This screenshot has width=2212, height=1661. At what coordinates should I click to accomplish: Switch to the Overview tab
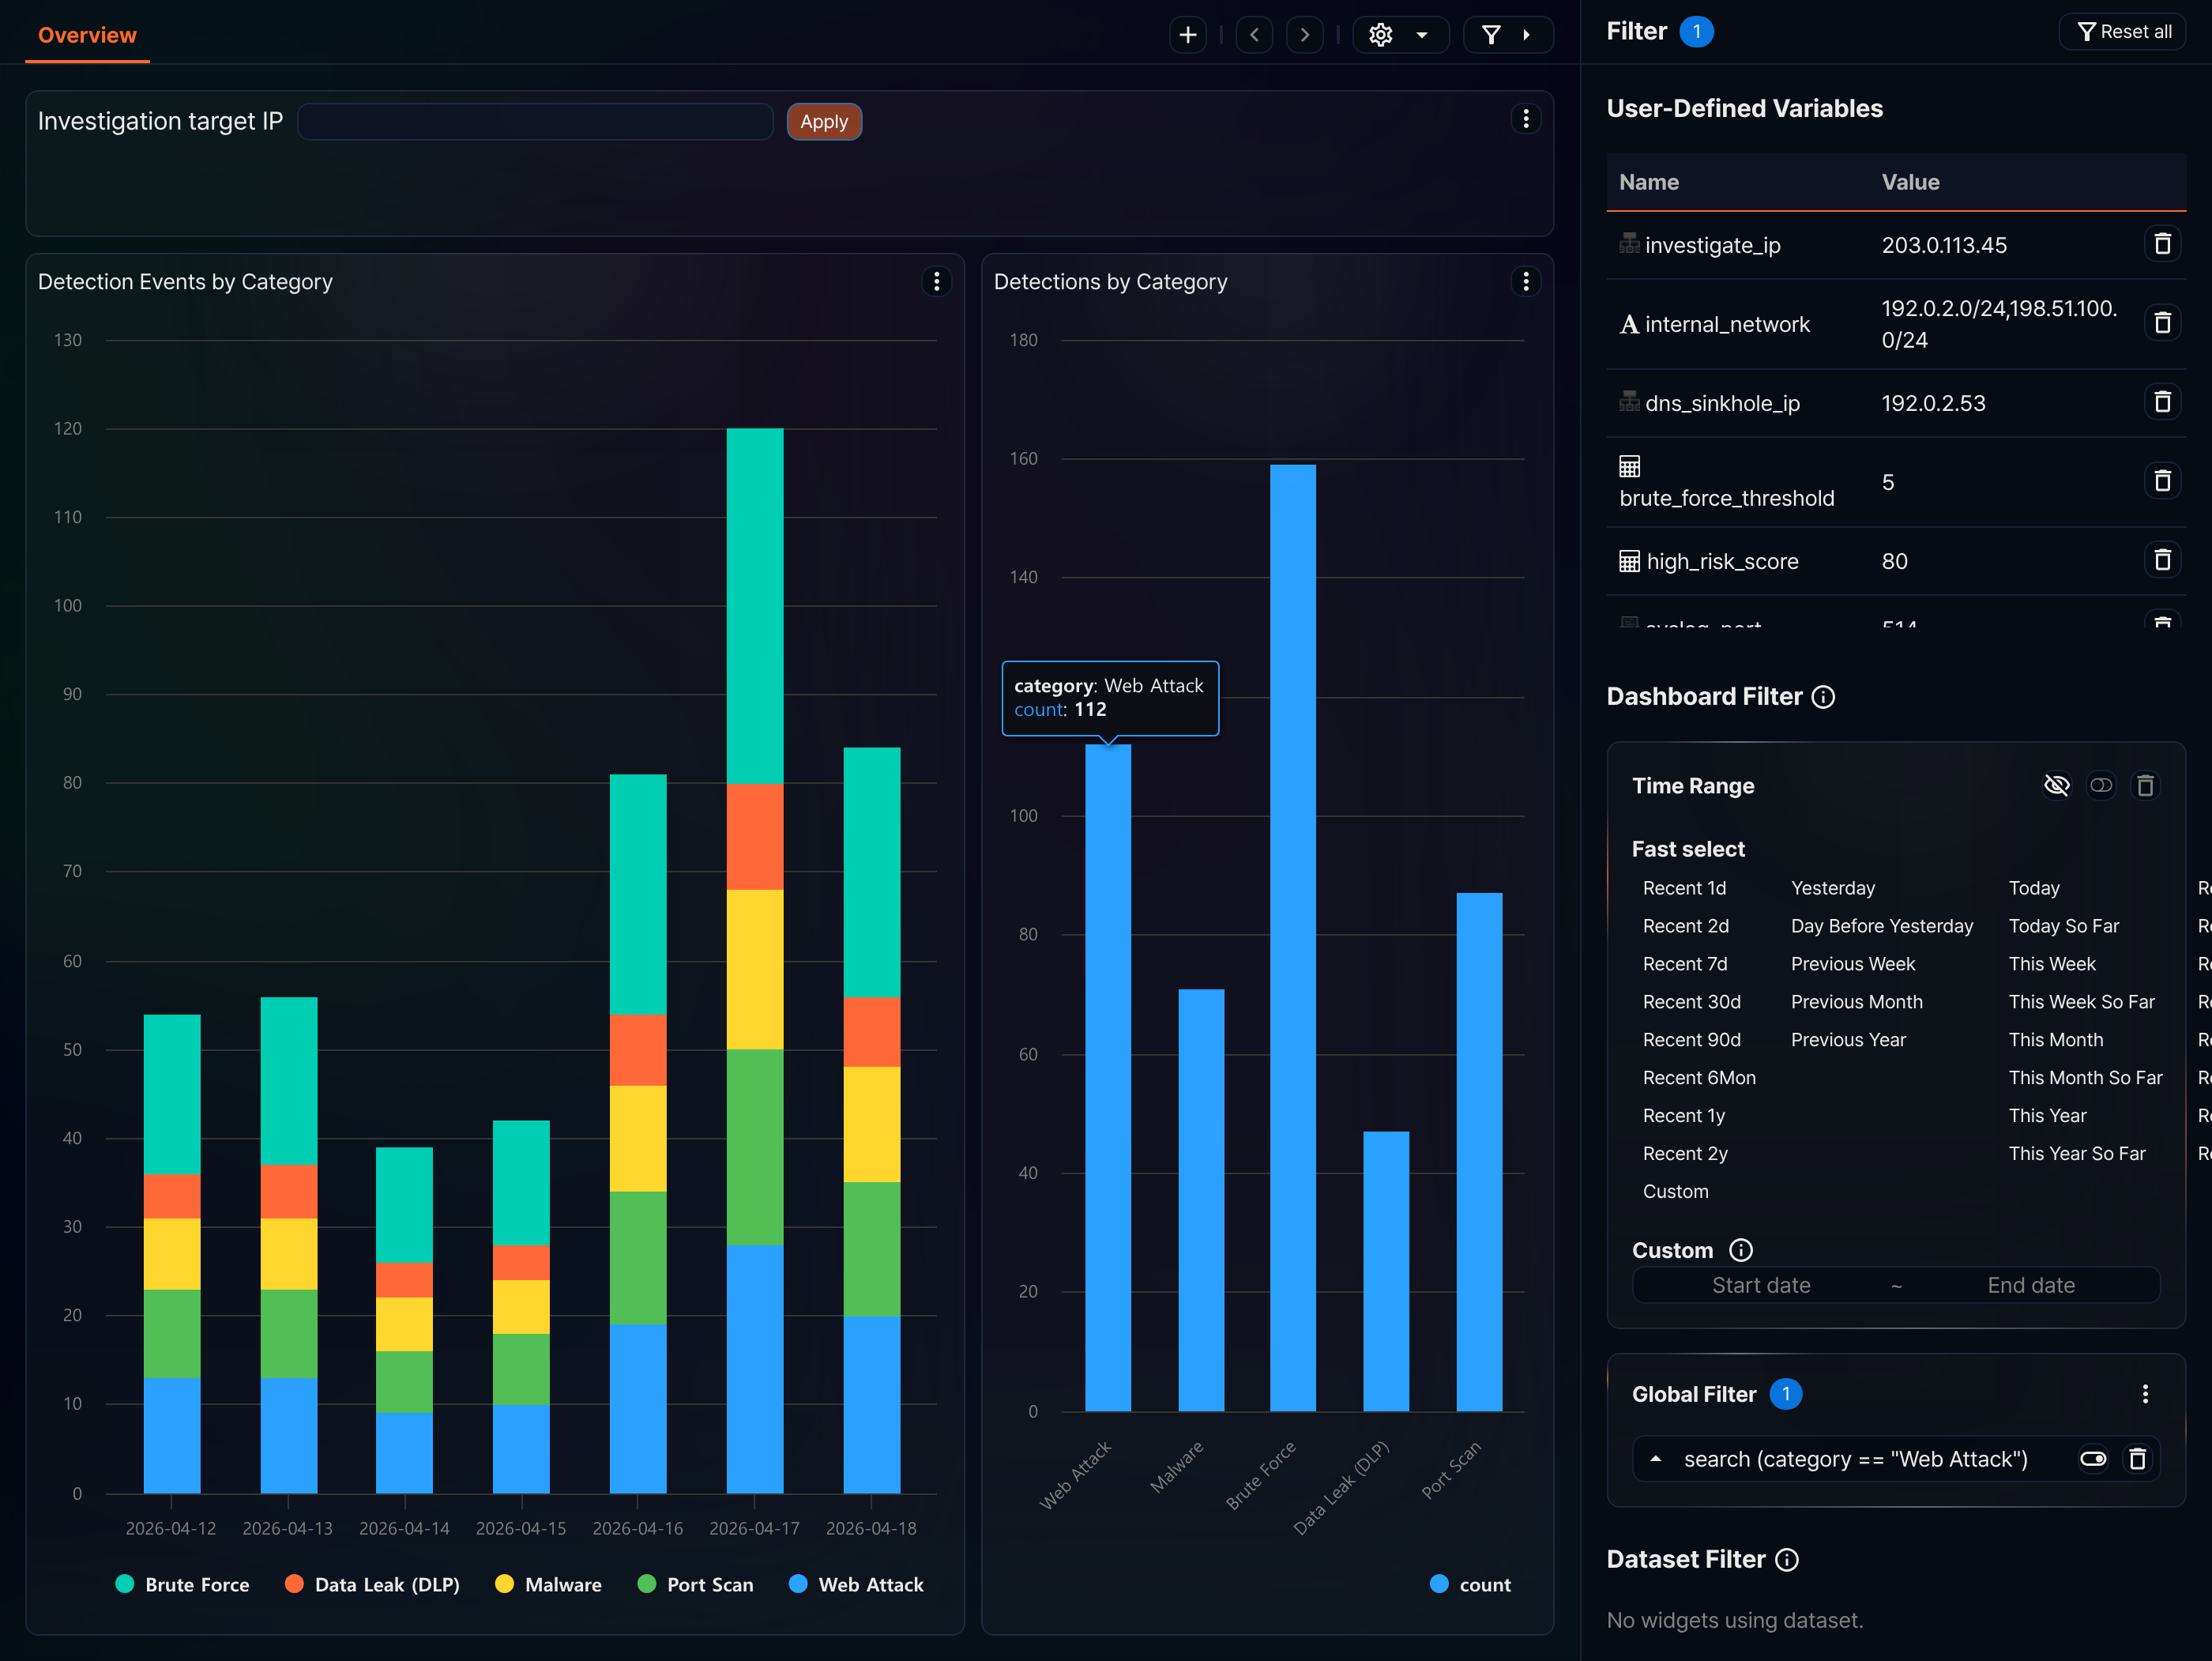click(87, 35)
